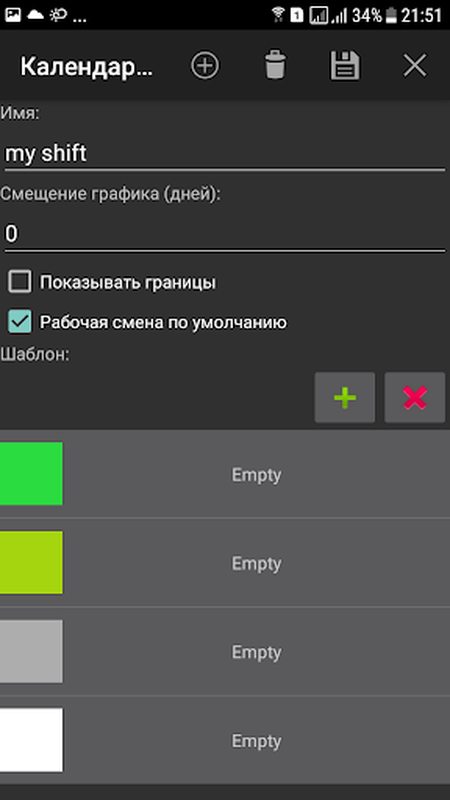450x800 pixels.
Task: Check the Wi-Fi status icon
Action: [x=278, y=15]
